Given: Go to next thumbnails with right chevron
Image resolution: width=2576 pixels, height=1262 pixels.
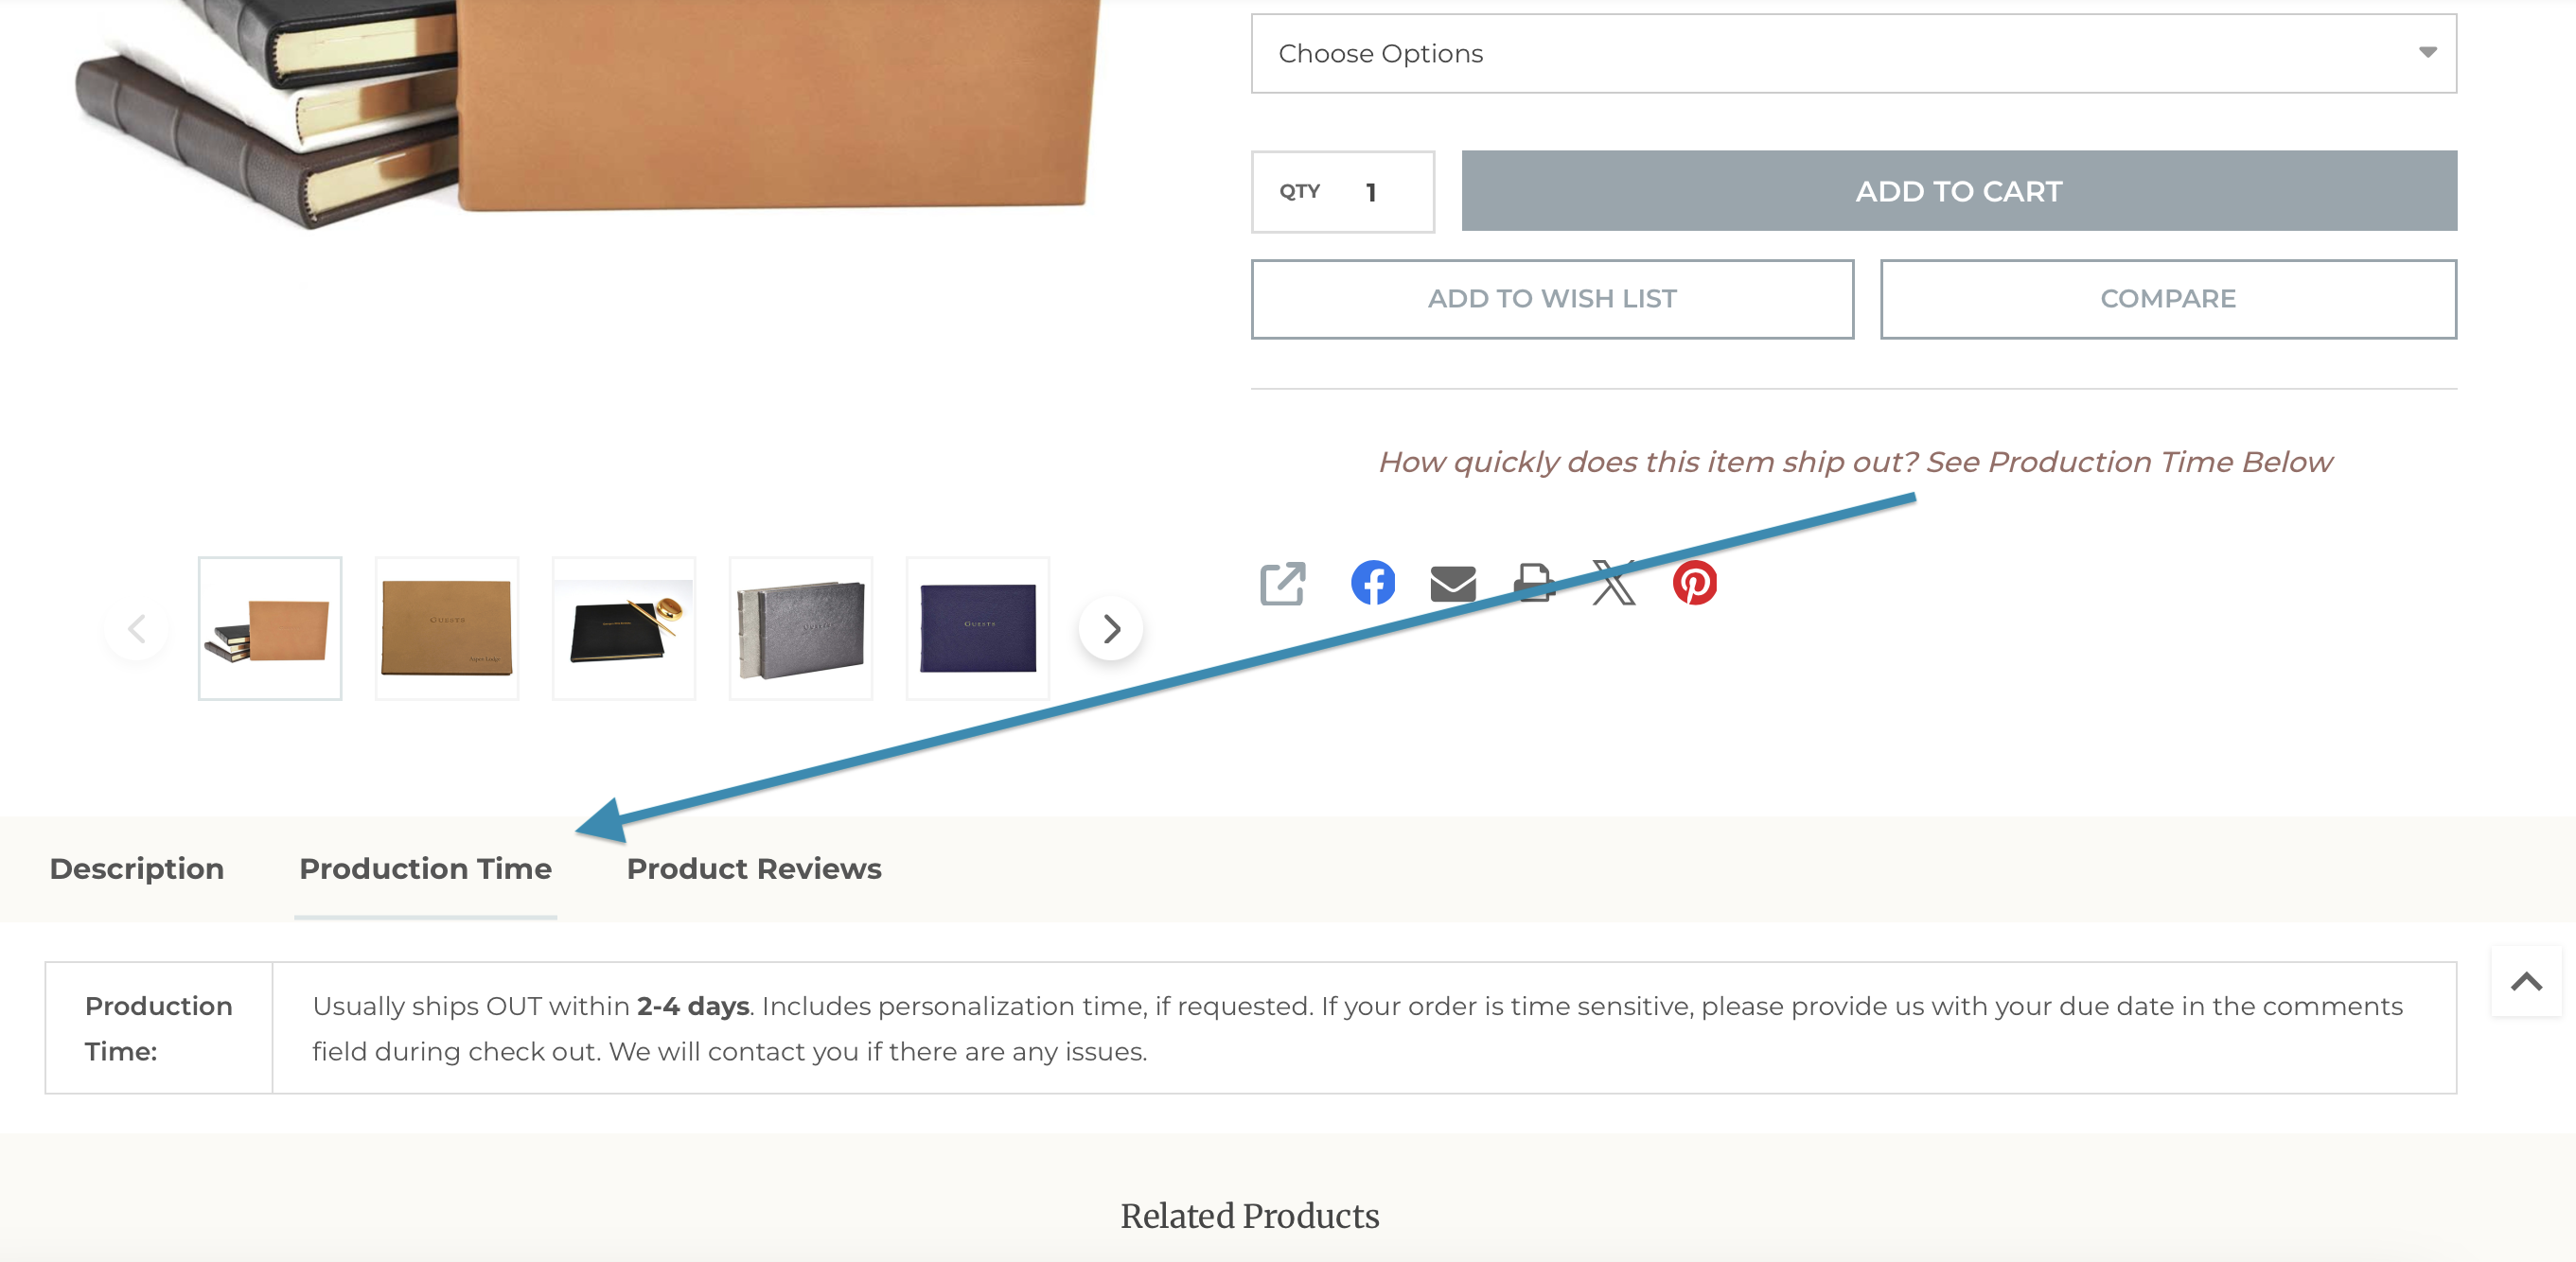Looking at the screenshot, I should (x=1110, y=628).
